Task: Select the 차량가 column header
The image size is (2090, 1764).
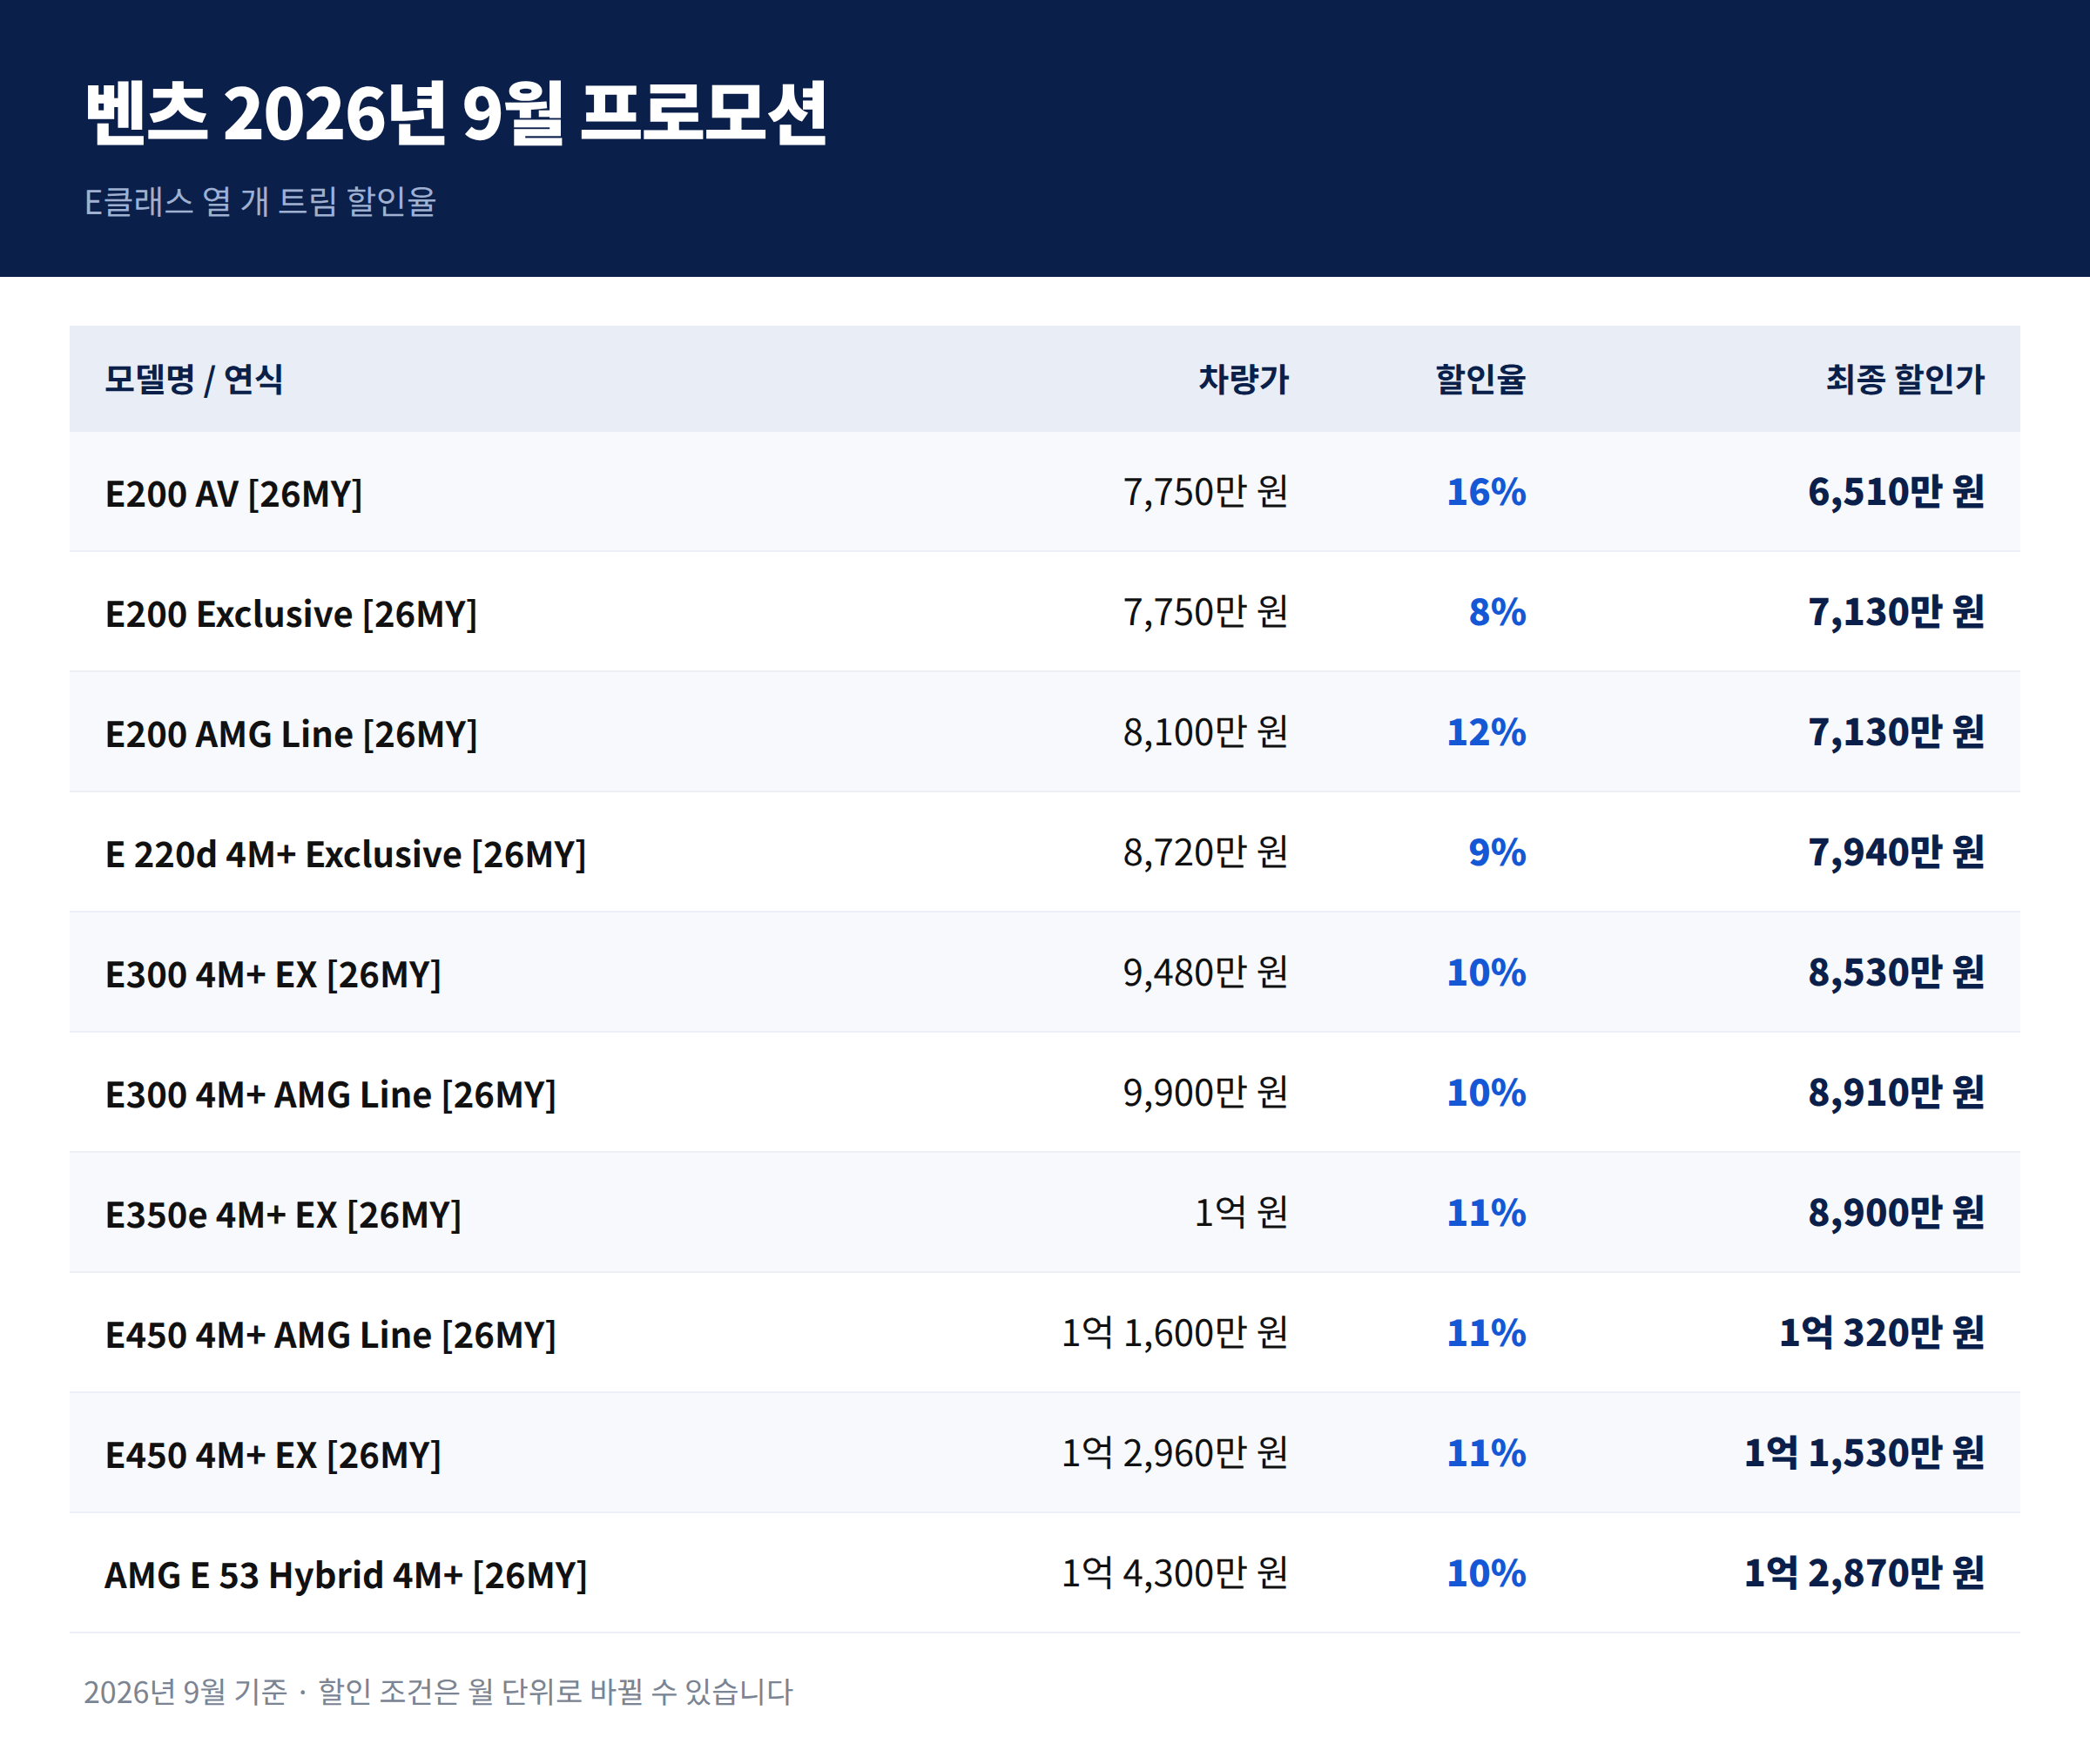Action: [x=1243, y=379]
